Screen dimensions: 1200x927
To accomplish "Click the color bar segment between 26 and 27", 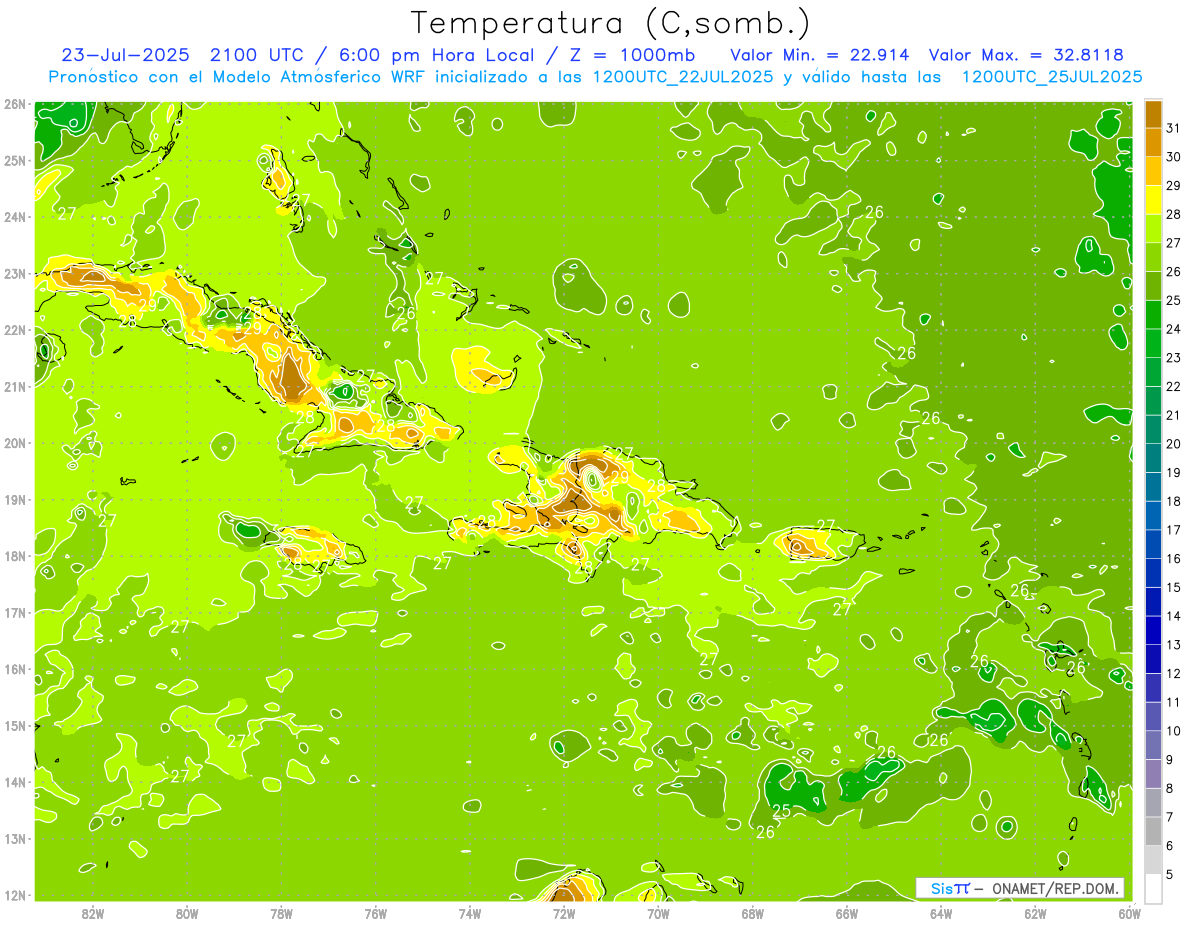I will point(1153,257).
